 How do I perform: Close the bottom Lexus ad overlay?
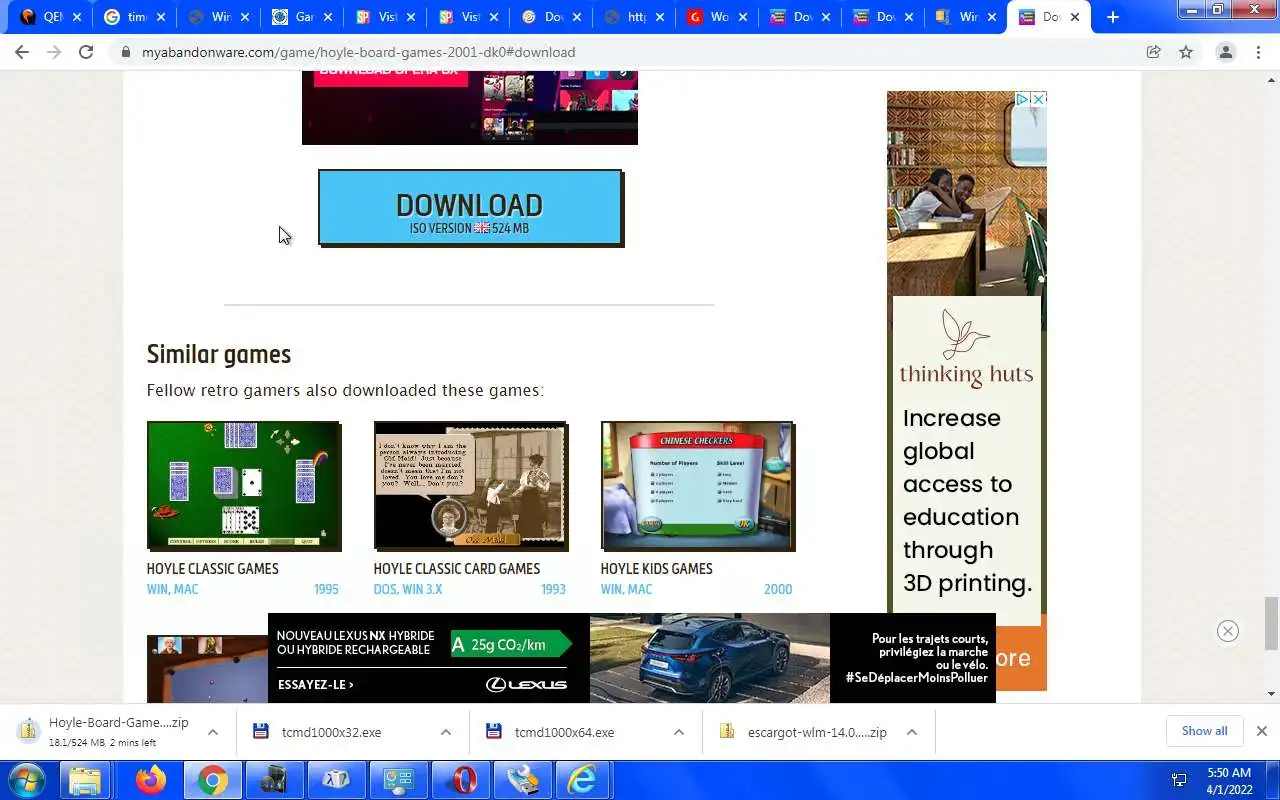click(1228, 631)
